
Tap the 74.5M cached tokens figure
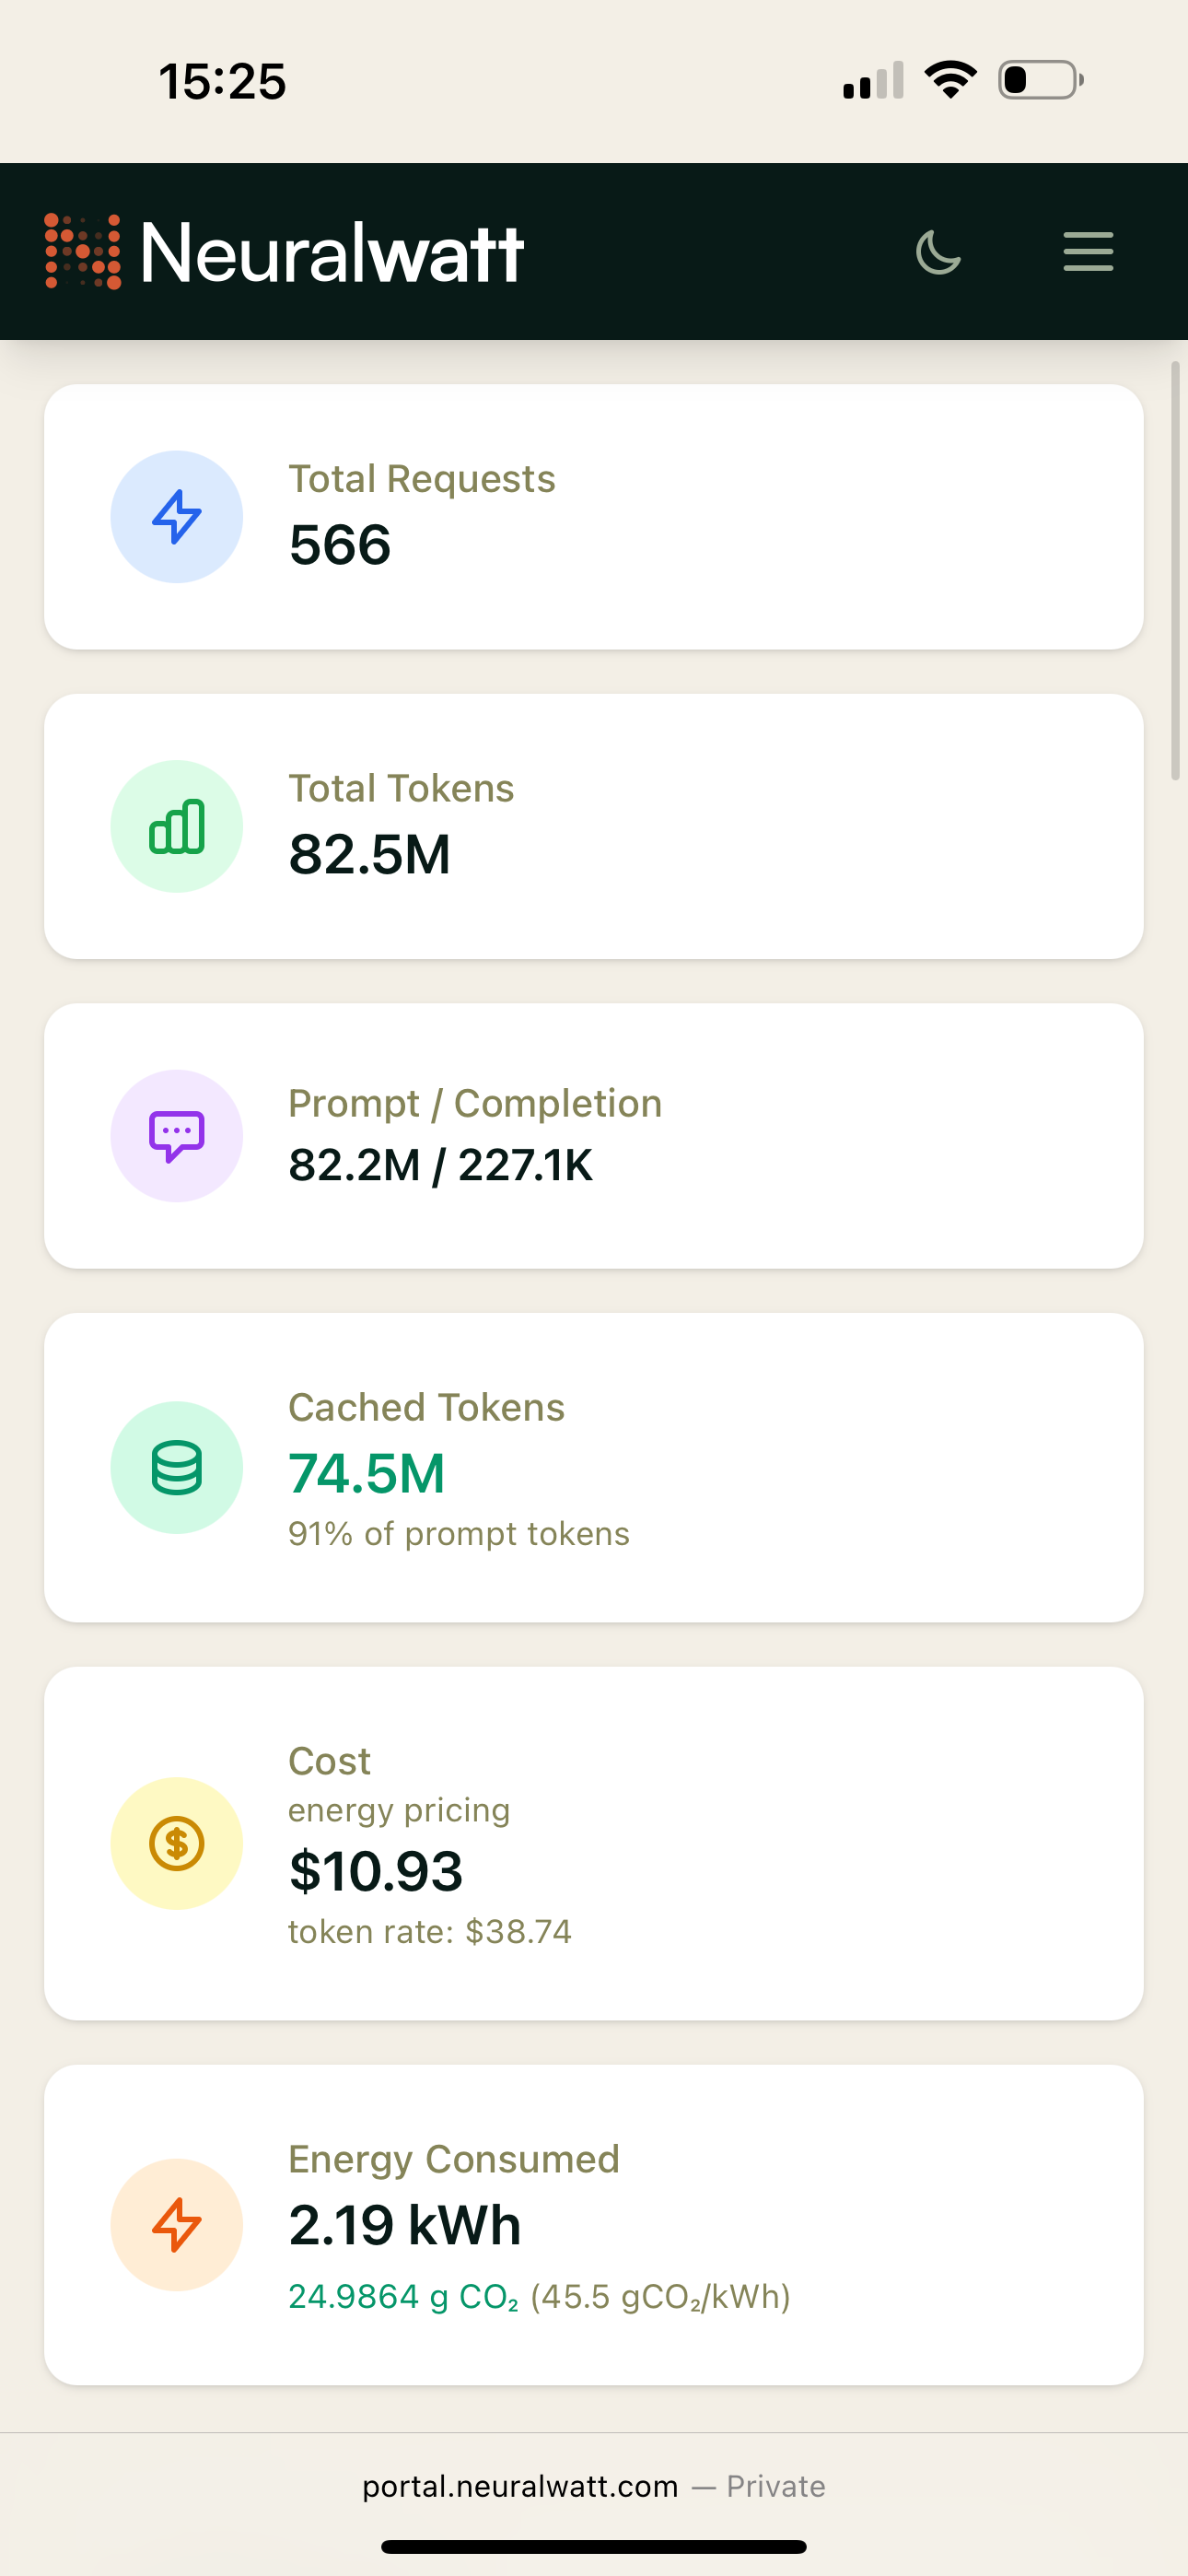coord(367,1474)
